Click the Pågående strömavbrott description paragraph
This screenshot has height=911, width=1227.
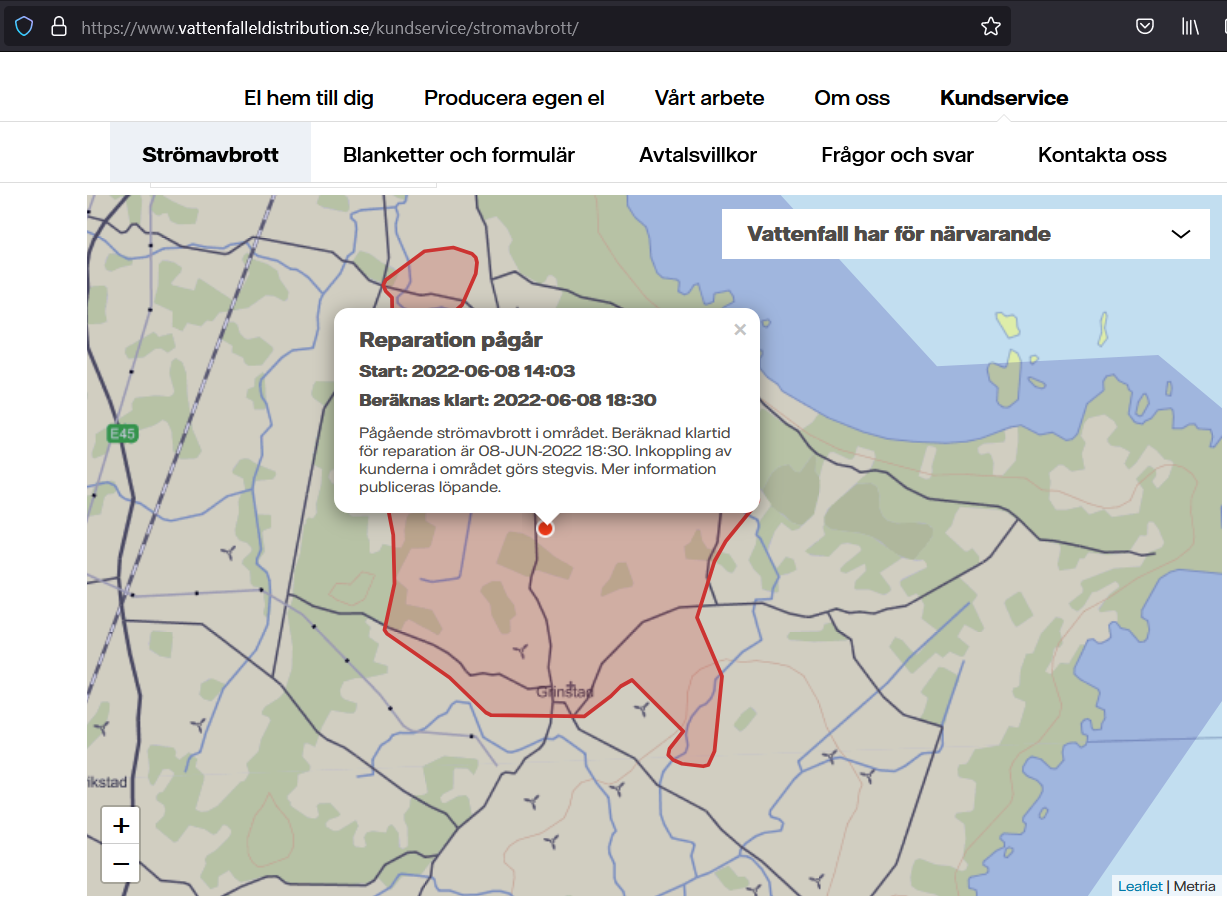click(545, 460)
